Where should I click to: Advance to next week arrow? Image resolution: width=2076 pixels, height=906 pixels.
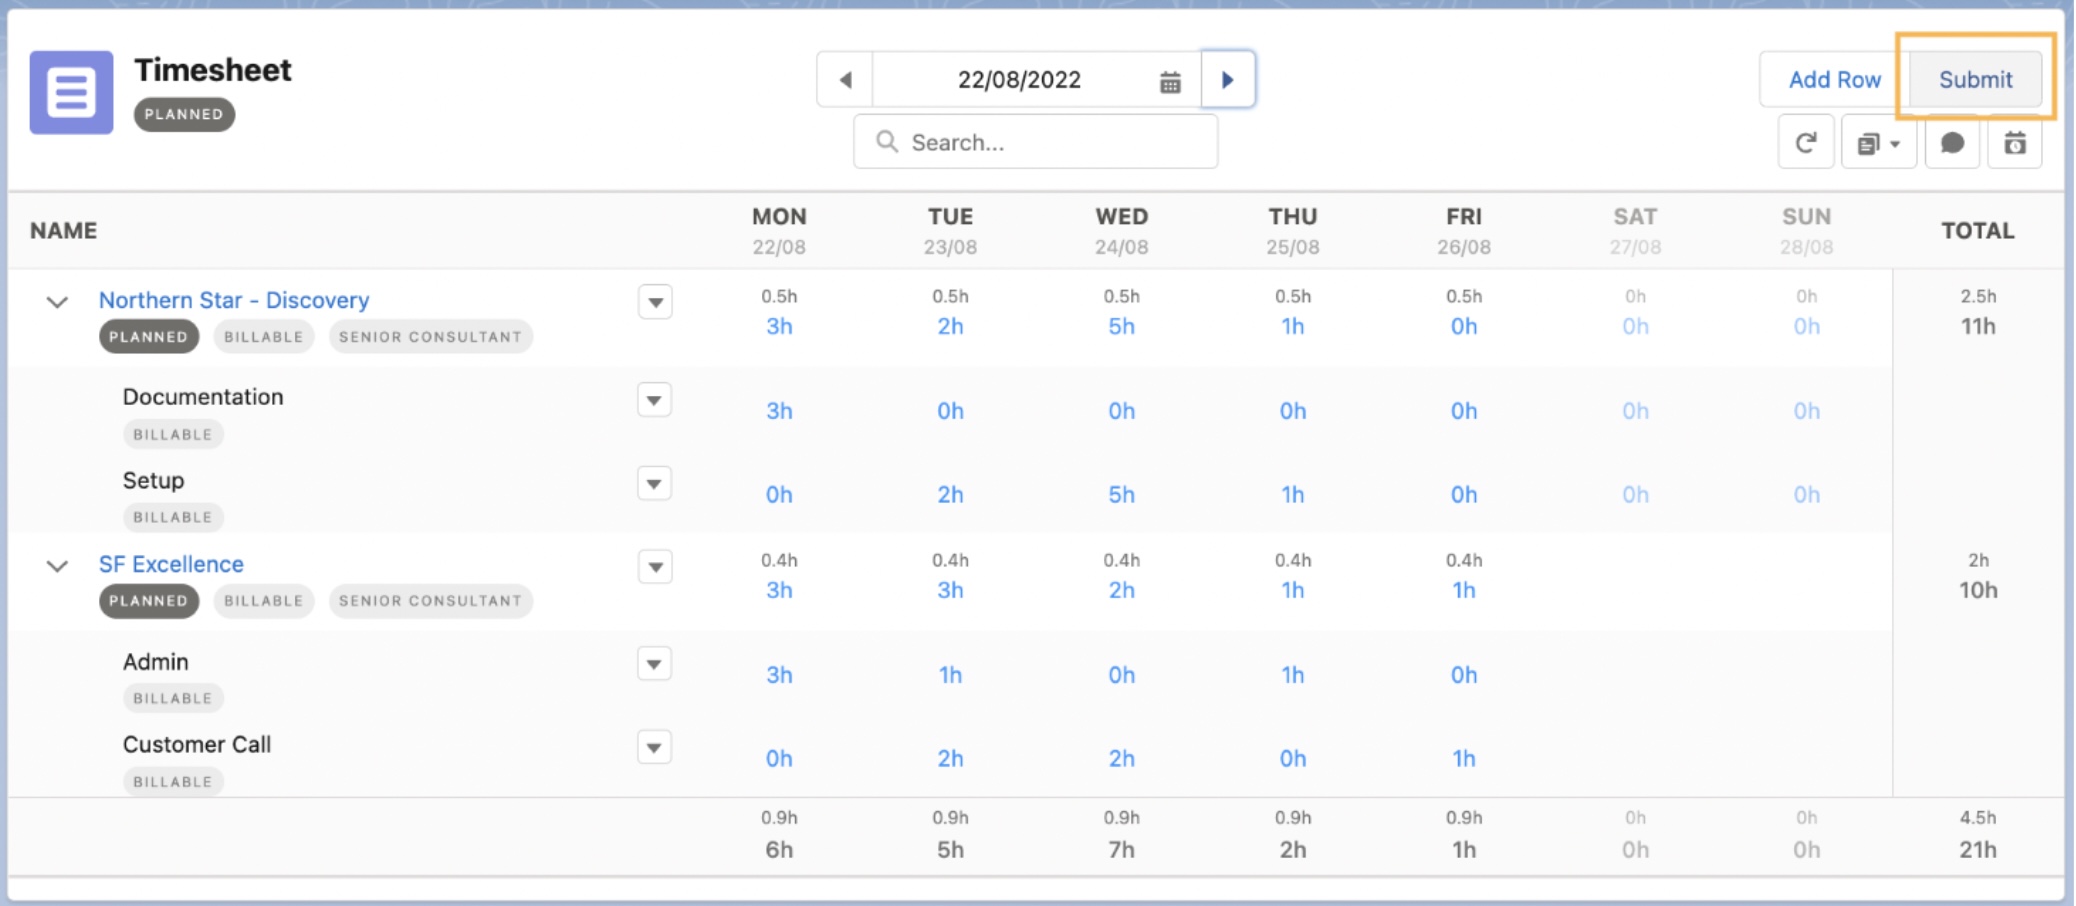pos(1227,79)
